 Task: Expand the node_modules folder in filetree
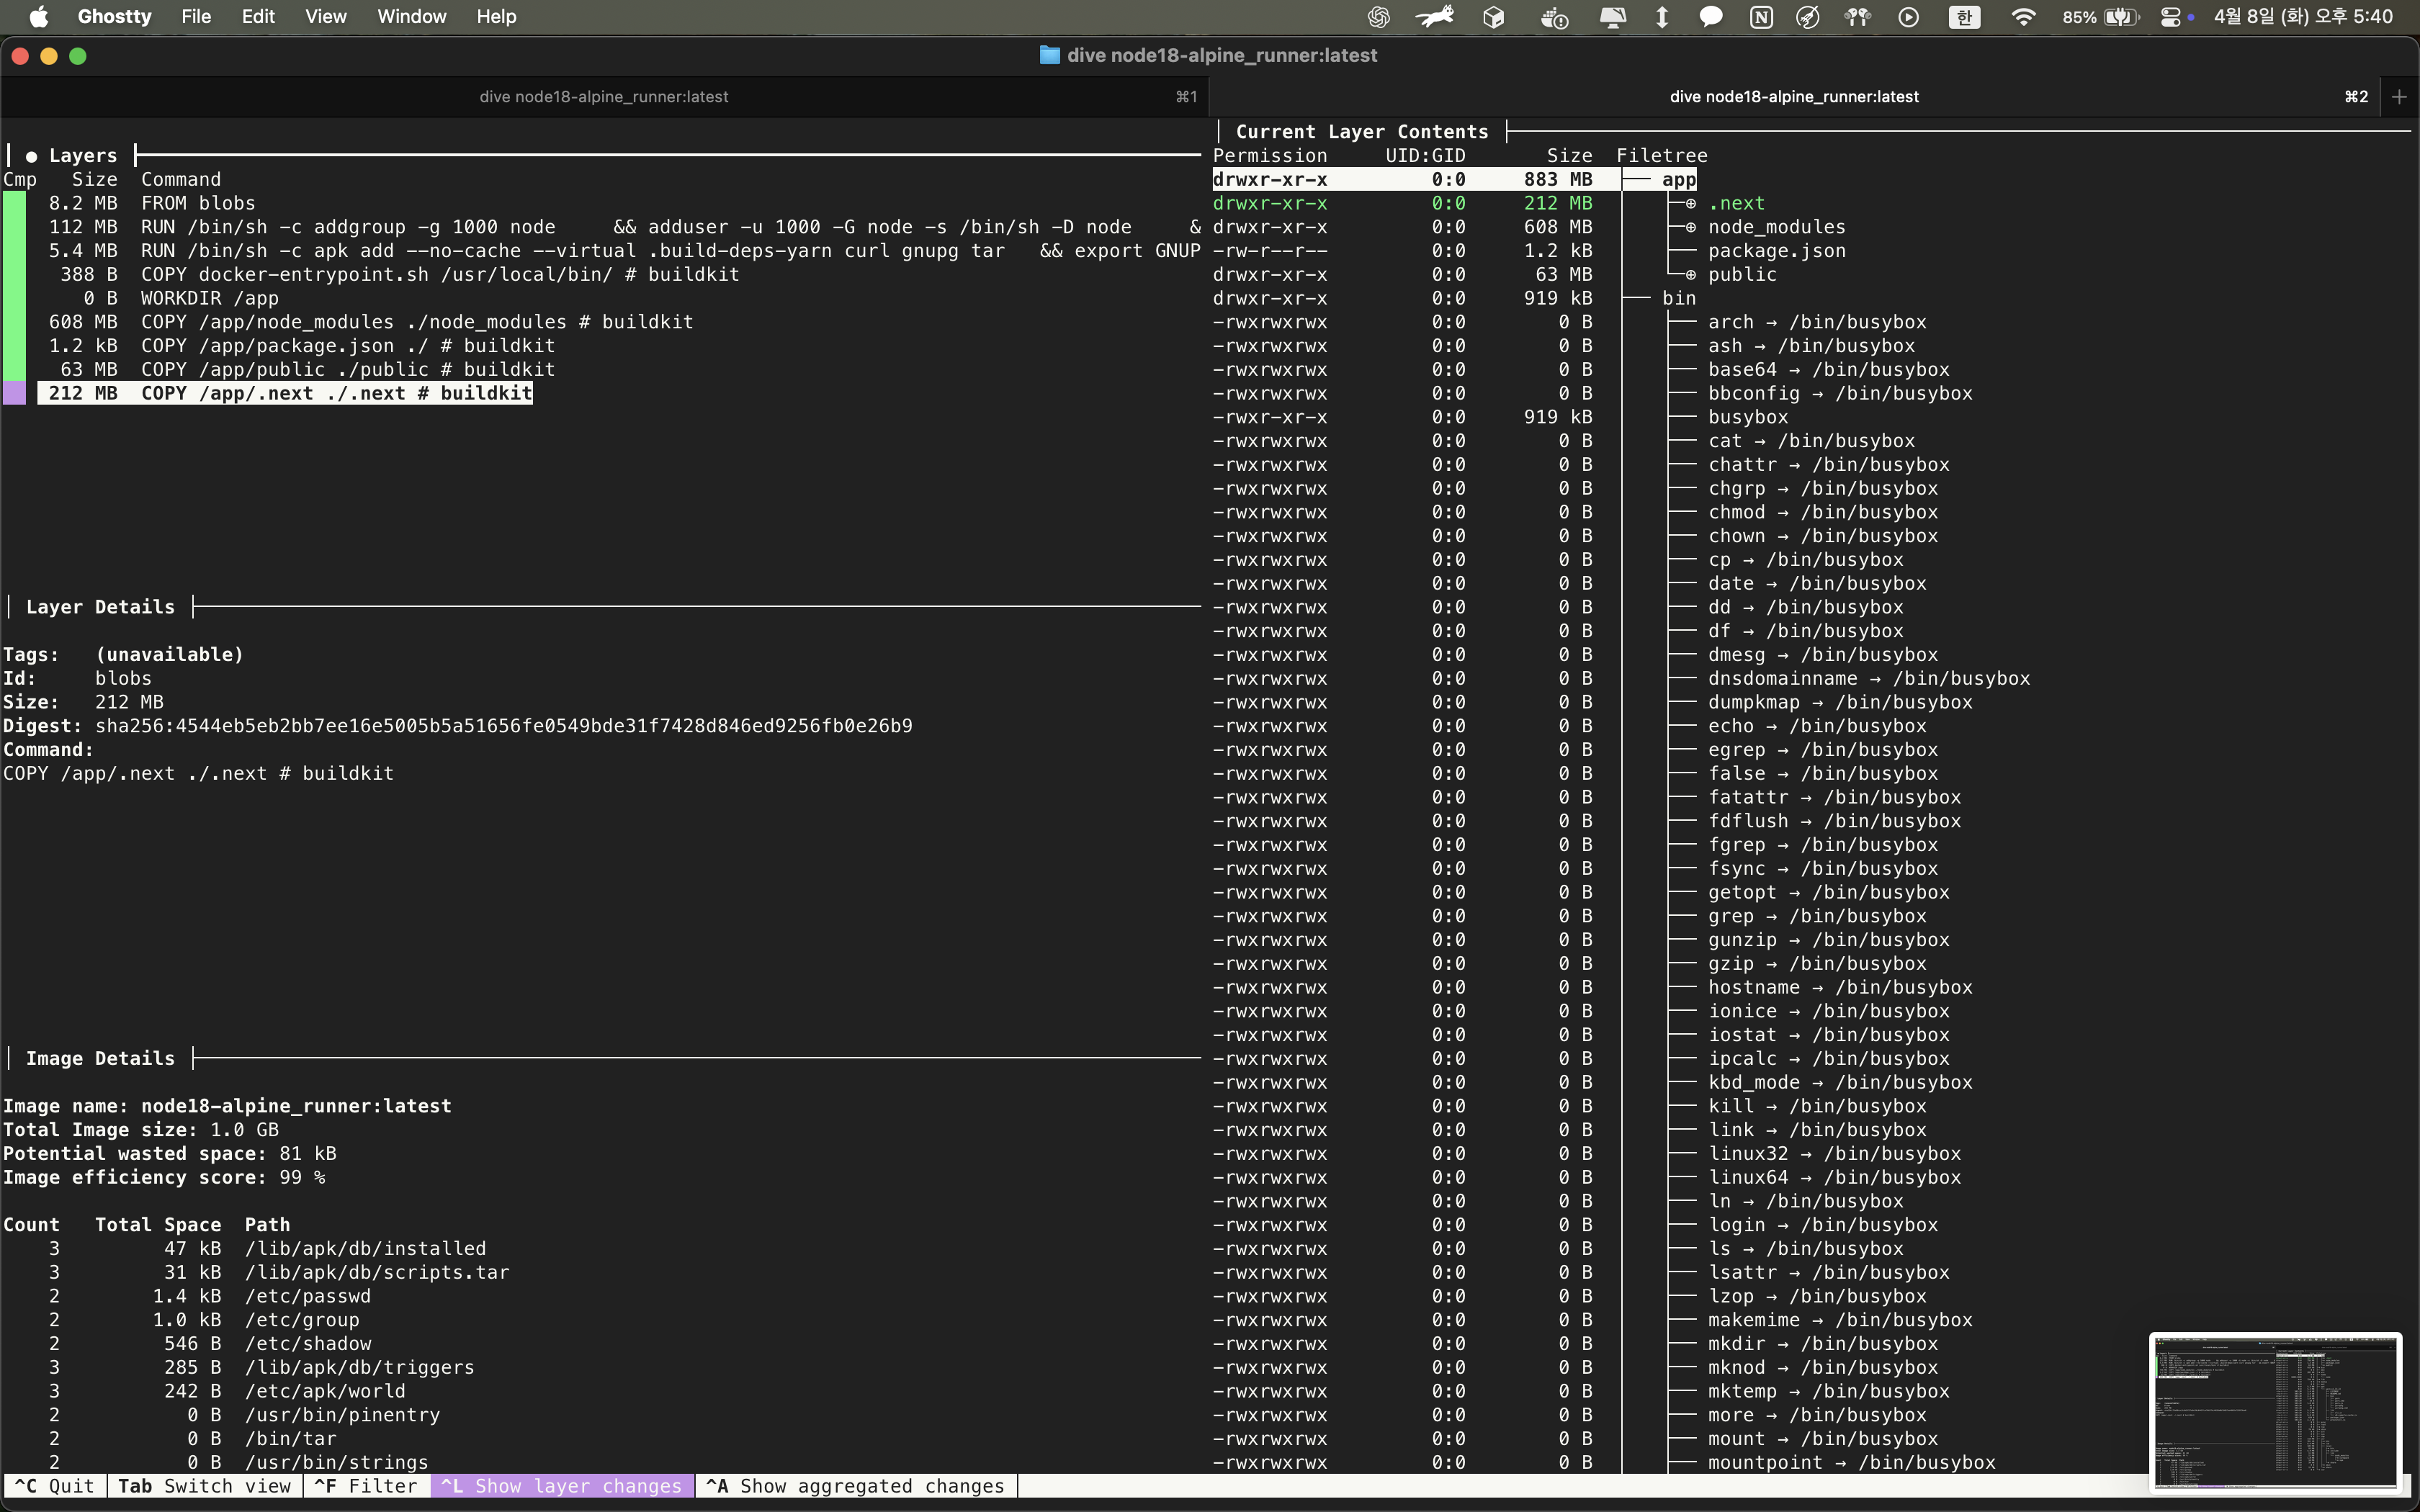pyautogui.click(x=1691, y=227)
